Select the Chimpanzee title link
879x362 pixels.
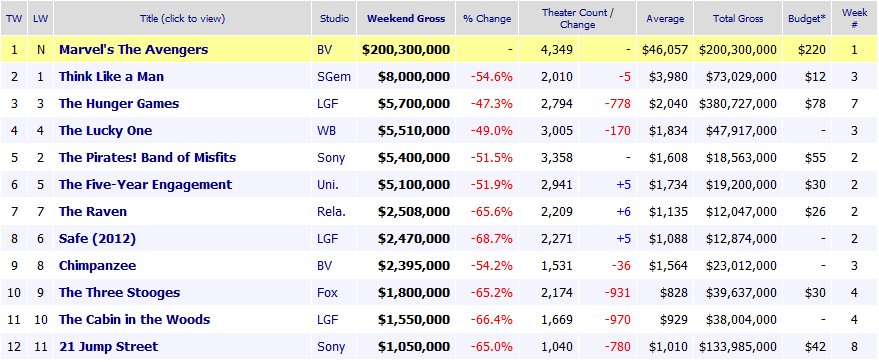98,266
